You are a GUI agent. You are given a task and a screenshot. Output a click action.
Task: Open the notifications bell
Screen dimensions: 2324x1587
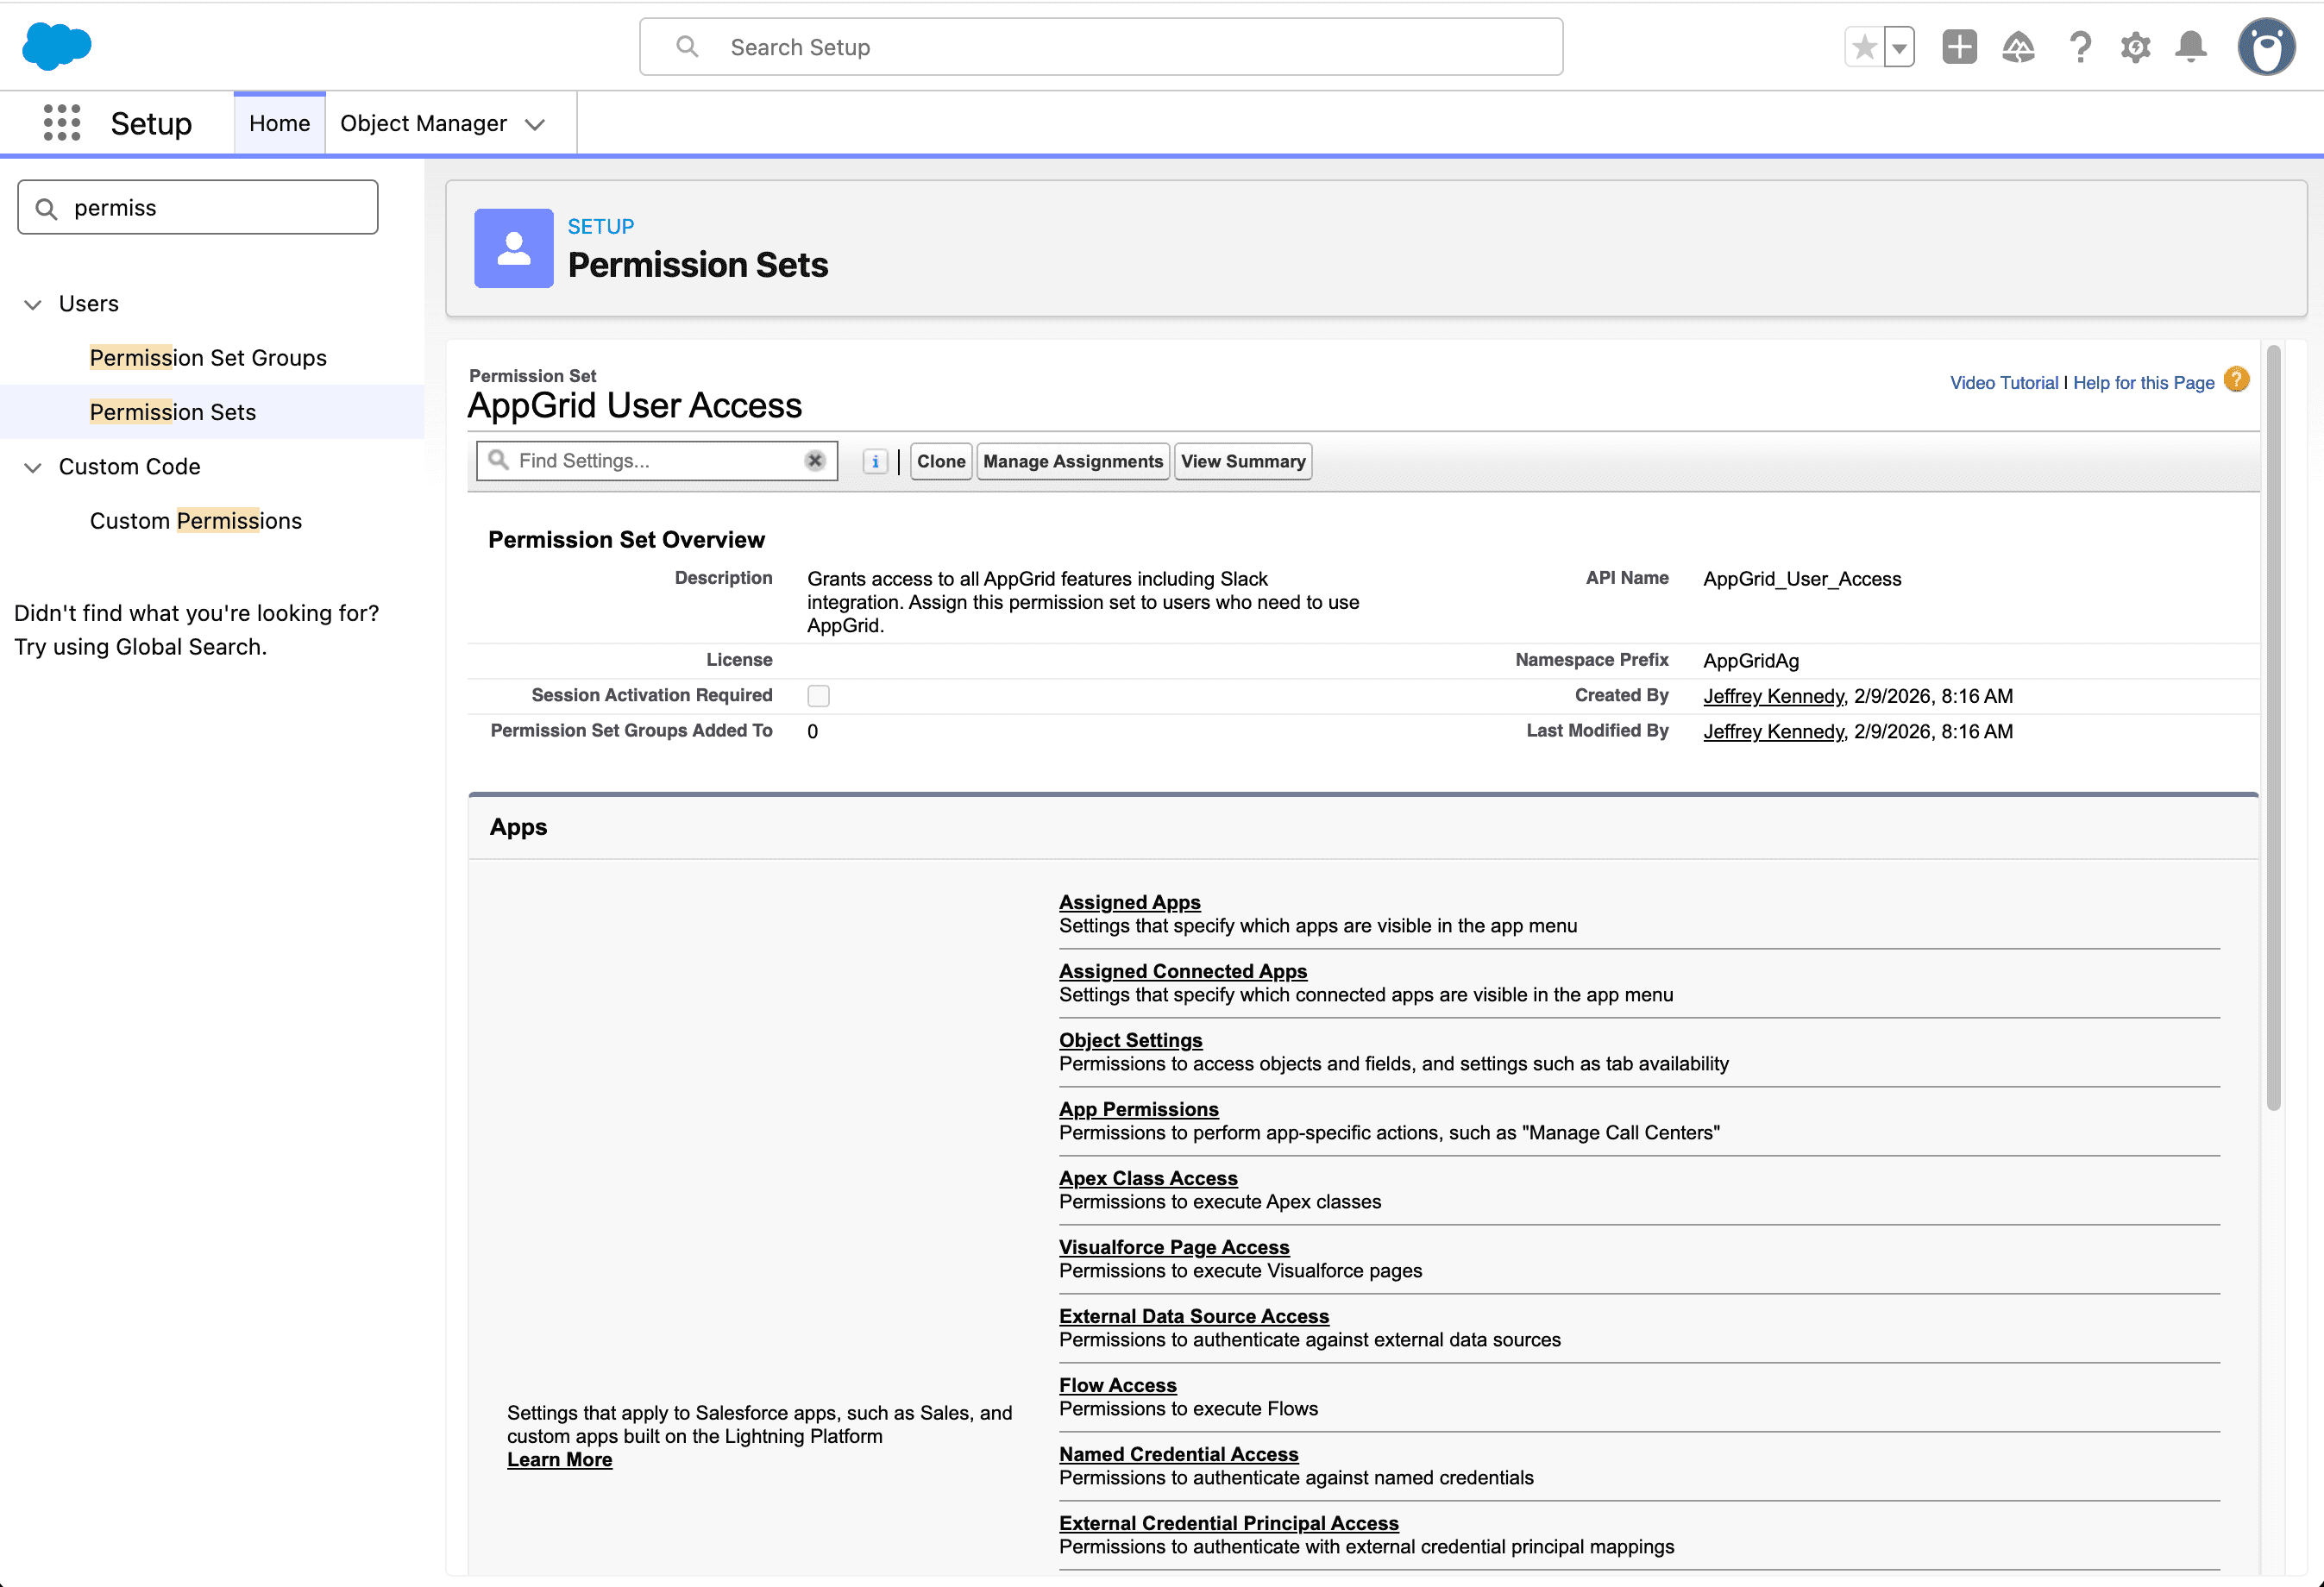pyautogui.click(x=2191, y=47)
